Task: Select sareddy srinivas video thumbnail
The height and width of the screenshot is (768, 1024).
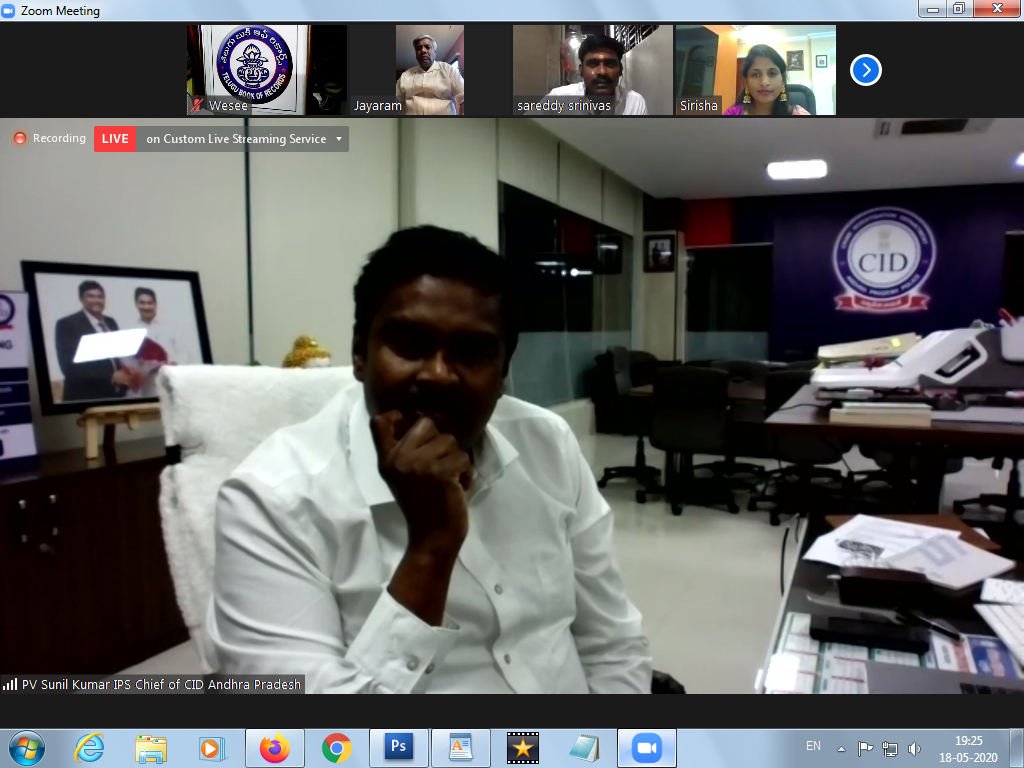Action: [593, 70]
